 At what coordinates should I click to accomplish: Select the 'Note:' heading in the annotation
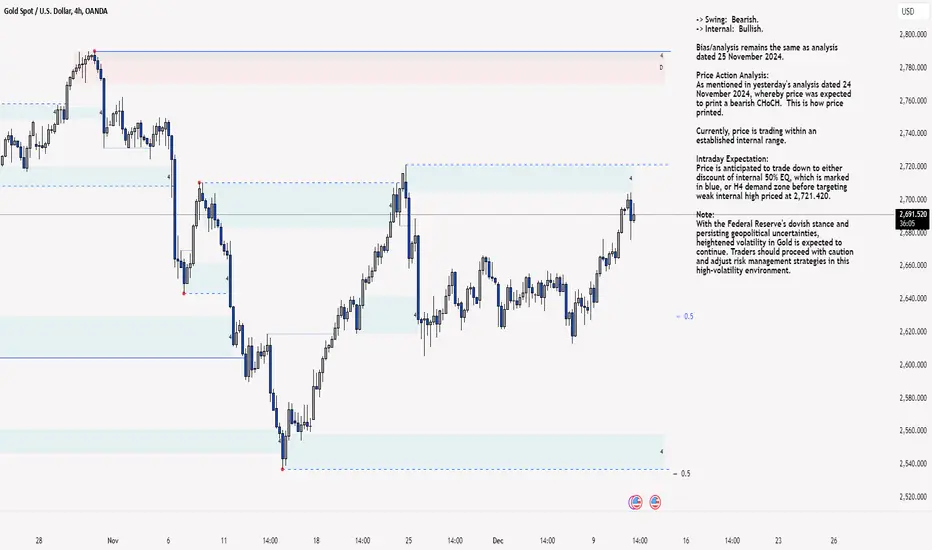[x=705, y=214]
